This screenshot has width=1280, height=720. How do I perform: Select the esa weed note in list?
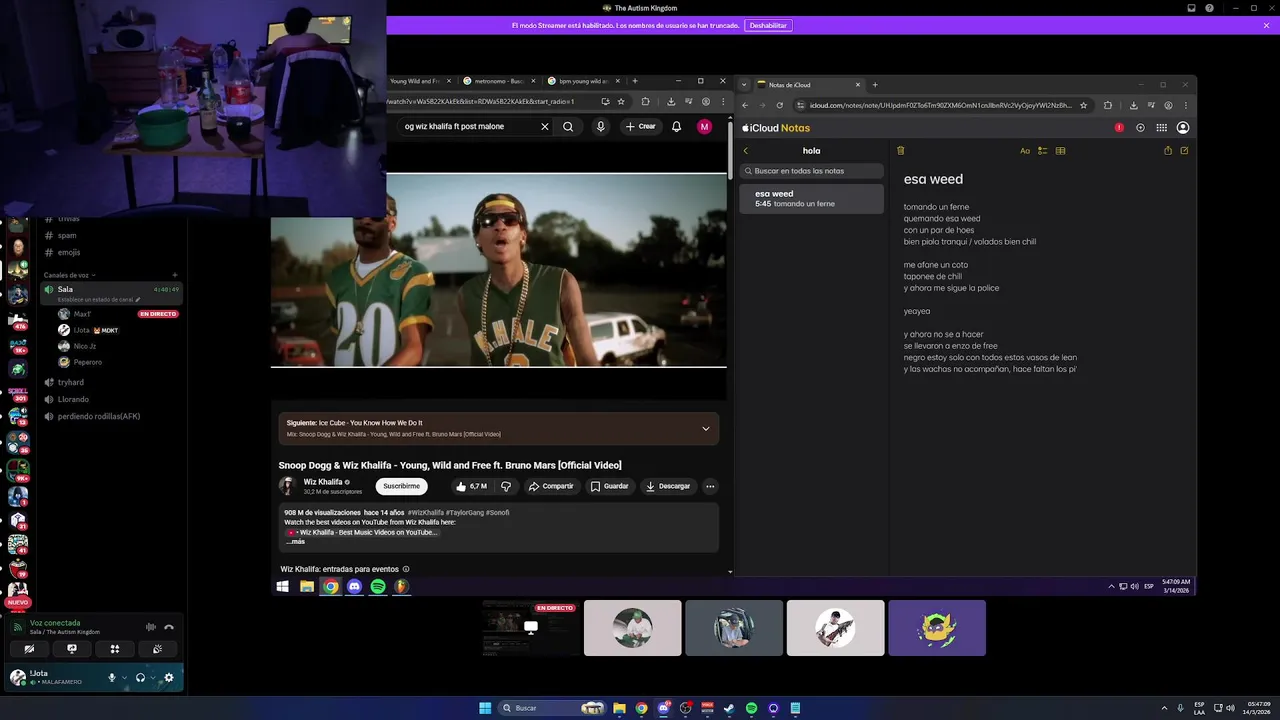(x=812, y=198)
